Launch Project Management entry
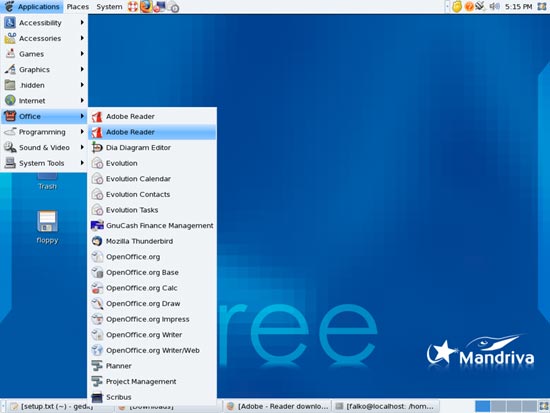The height and width of the screenshot is (413, 550). tap(152, 381)
